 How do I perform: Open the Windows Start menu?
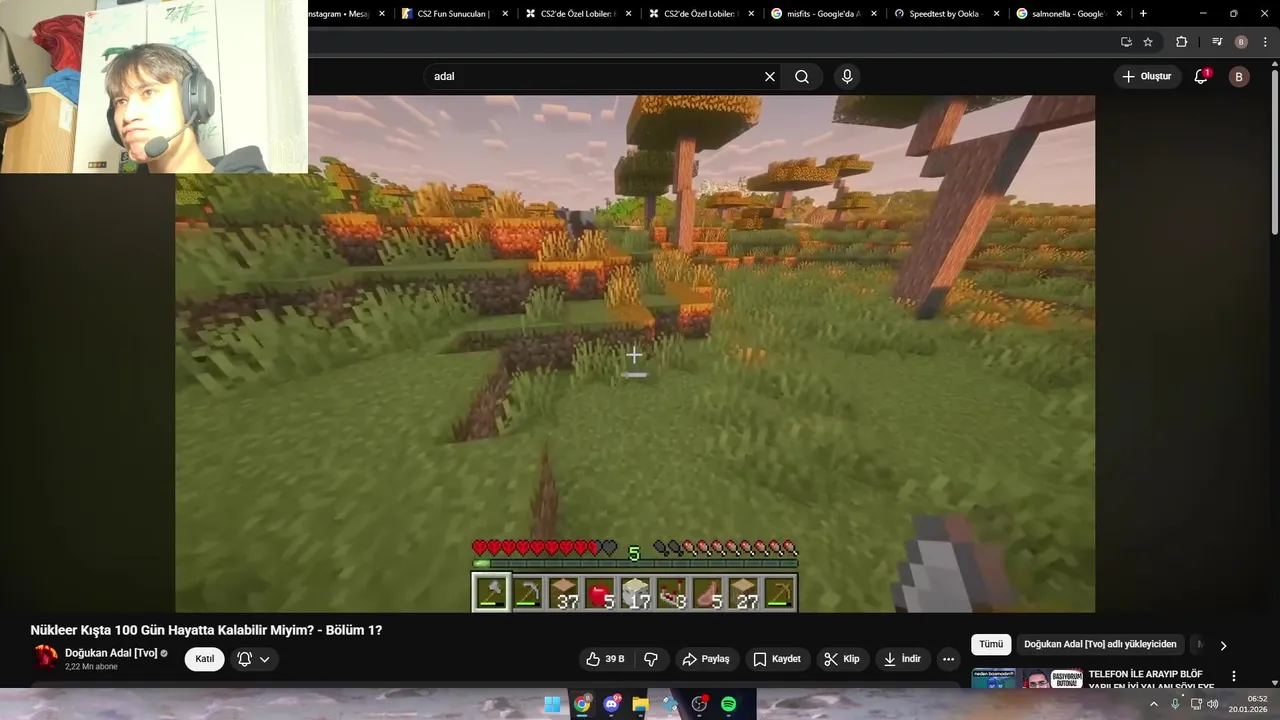click(x=552, y=704)
